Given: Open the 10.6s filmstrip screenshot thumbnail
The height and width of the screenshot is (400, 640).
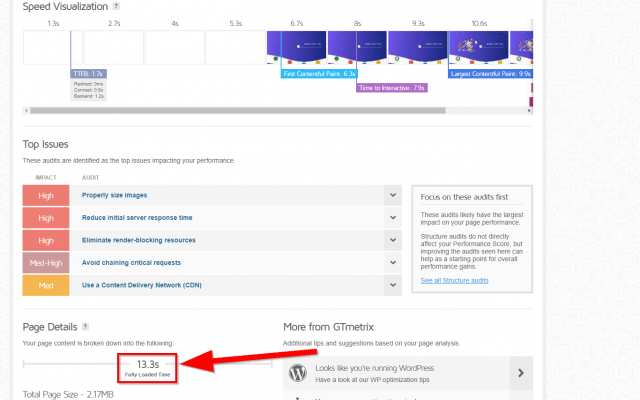Looking at the screenshot, I should [479, 47].
